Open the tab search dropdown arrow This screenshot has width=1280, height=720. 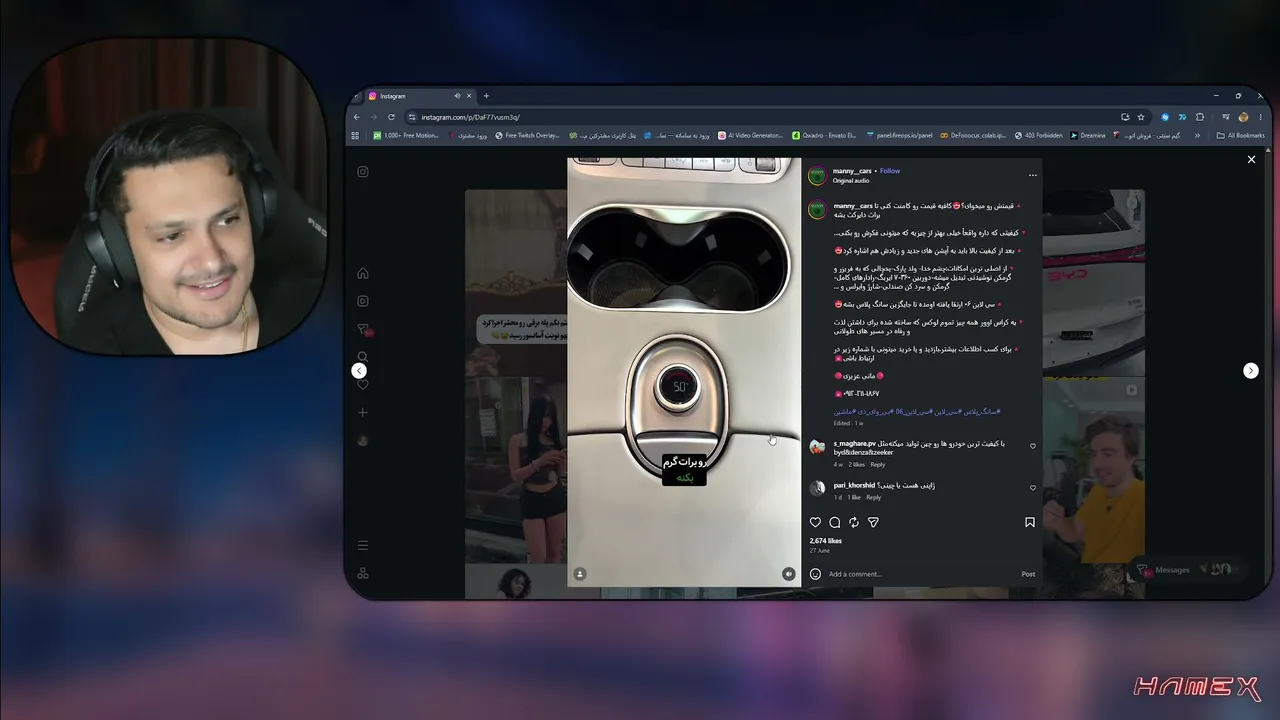[356, 96]
